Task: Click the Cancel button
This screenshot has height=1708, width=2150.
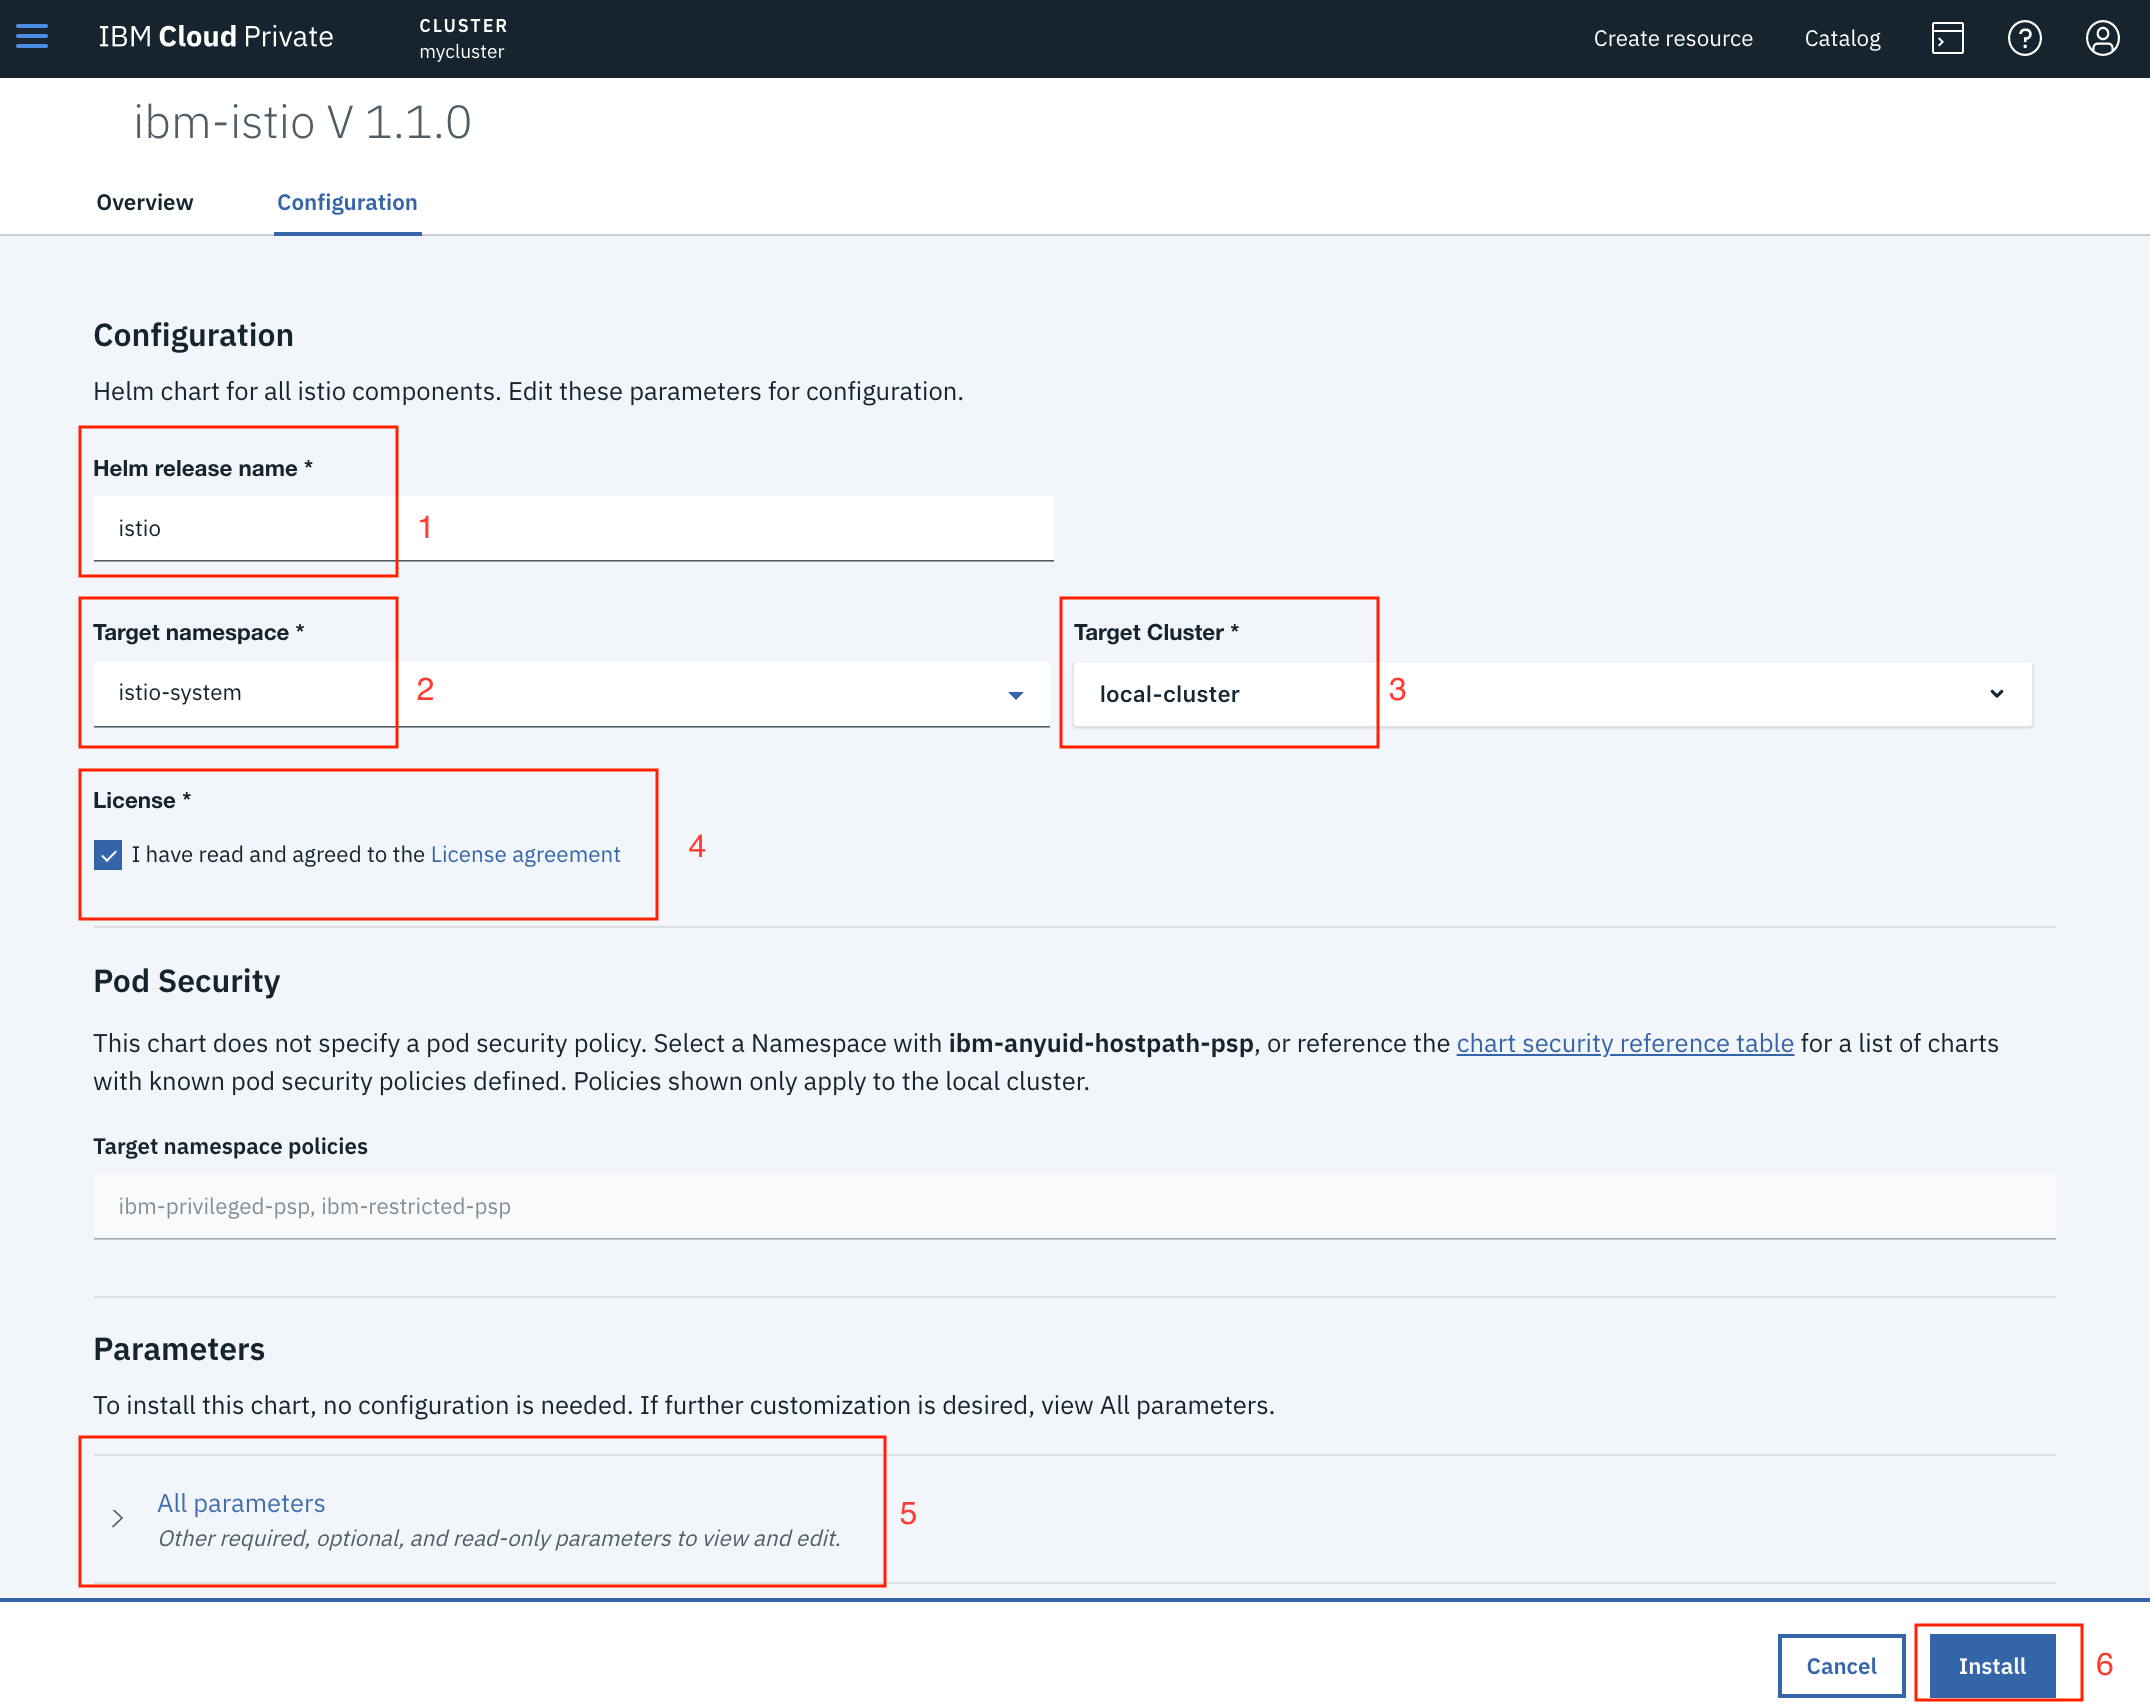Action: (1841, 1666)
